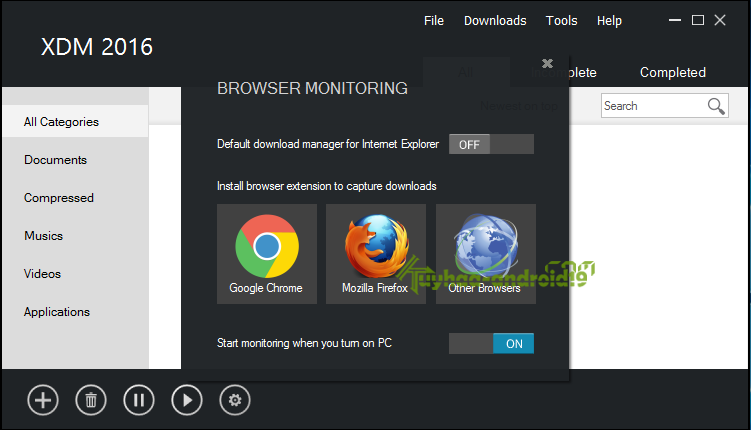
Task: Choose the Other Browsers option
Action: coord(486,254)
